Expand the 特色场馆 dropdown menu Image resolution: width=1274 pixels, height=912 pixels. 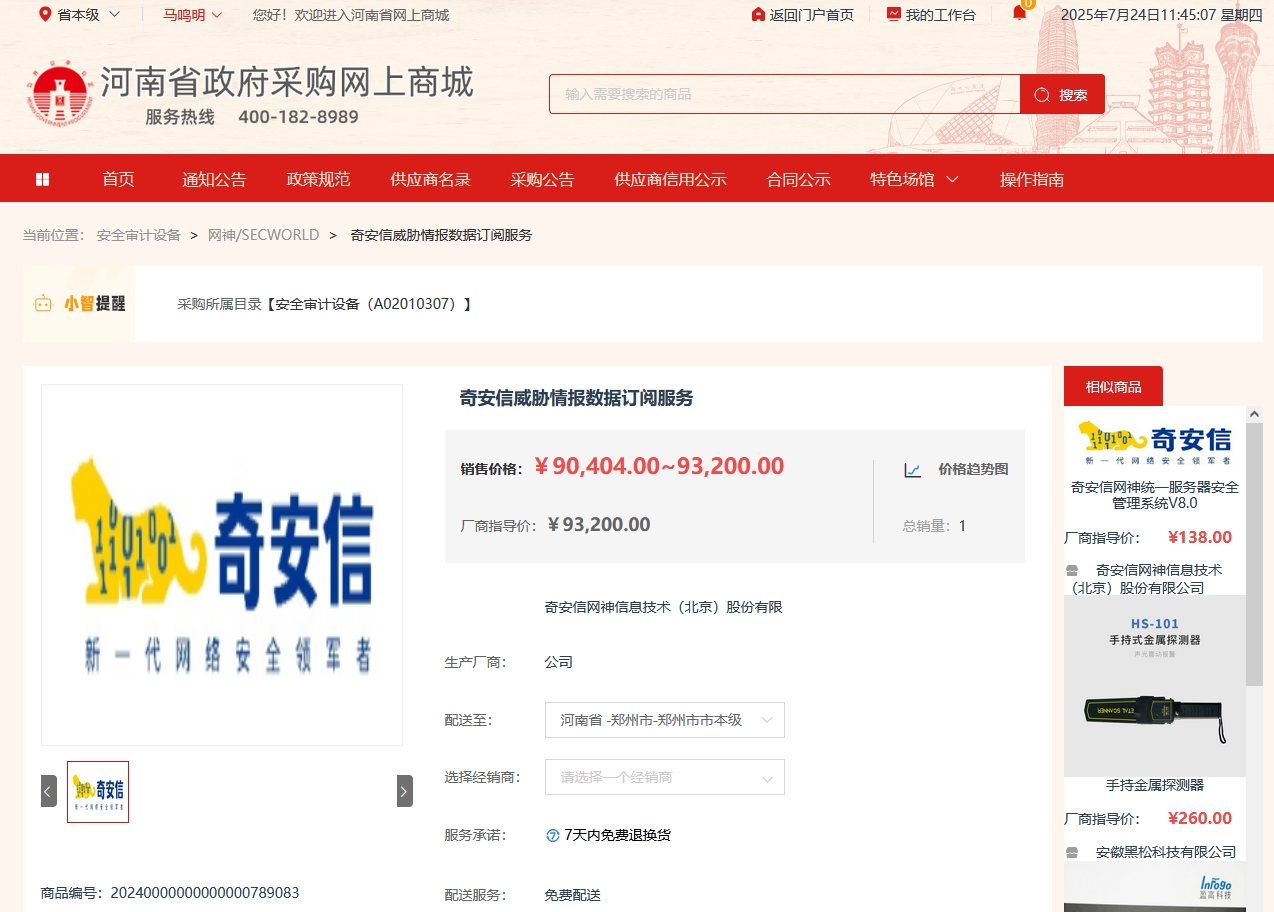click(x=914, y=180)
